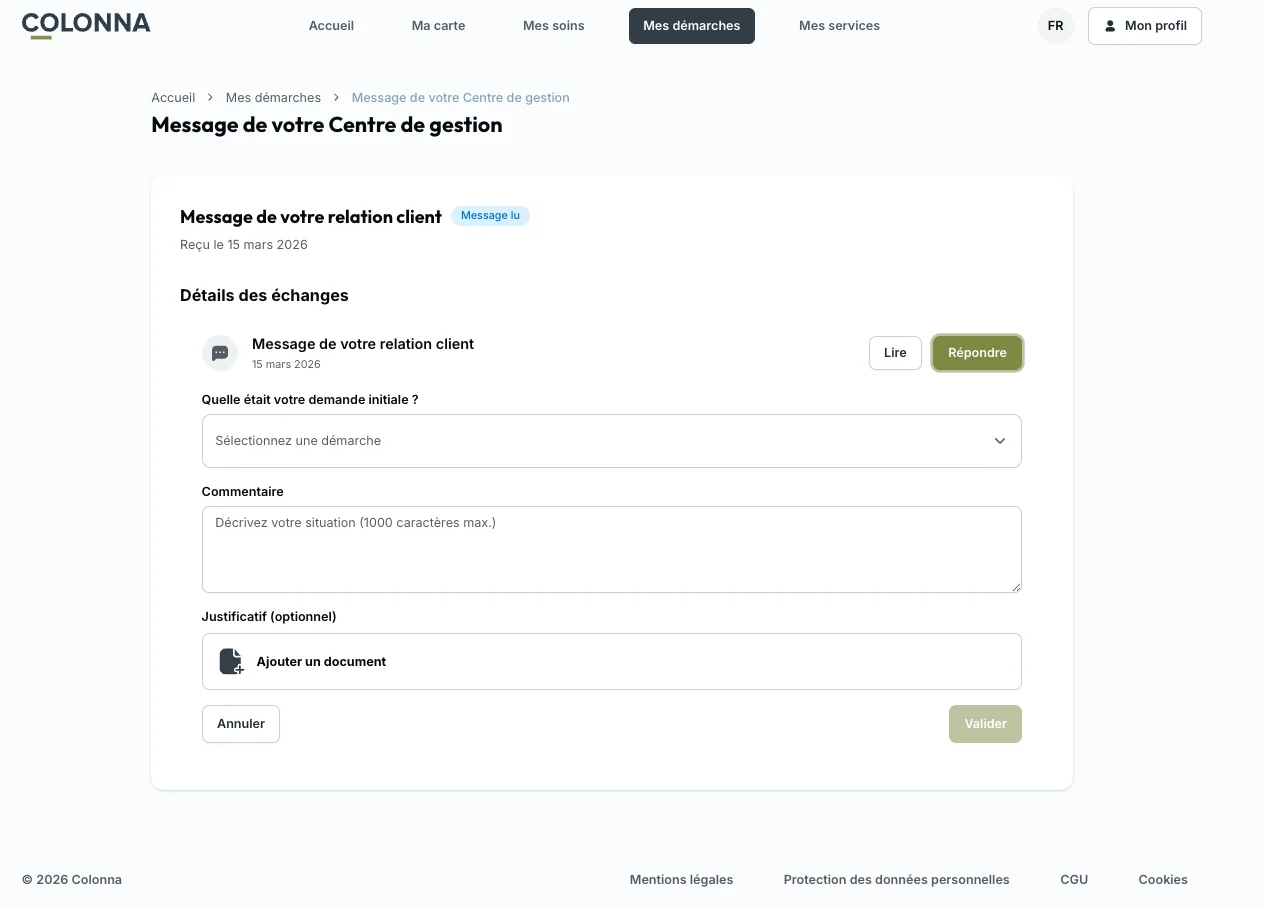This screenshot has width=1263, height=907.
Task: Click the add document file icon
Action: [x=231, y=661]
